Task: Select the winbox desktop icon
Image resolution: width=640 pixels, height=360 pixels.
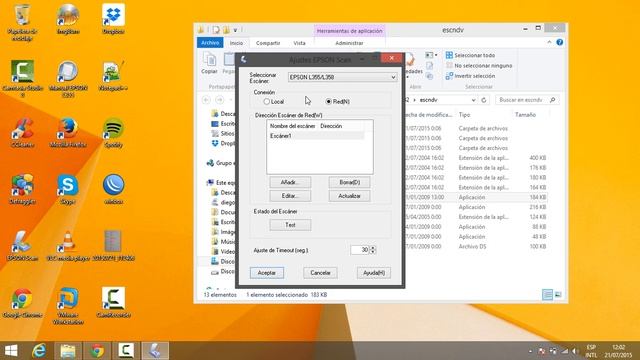Action: click(113, 189)
